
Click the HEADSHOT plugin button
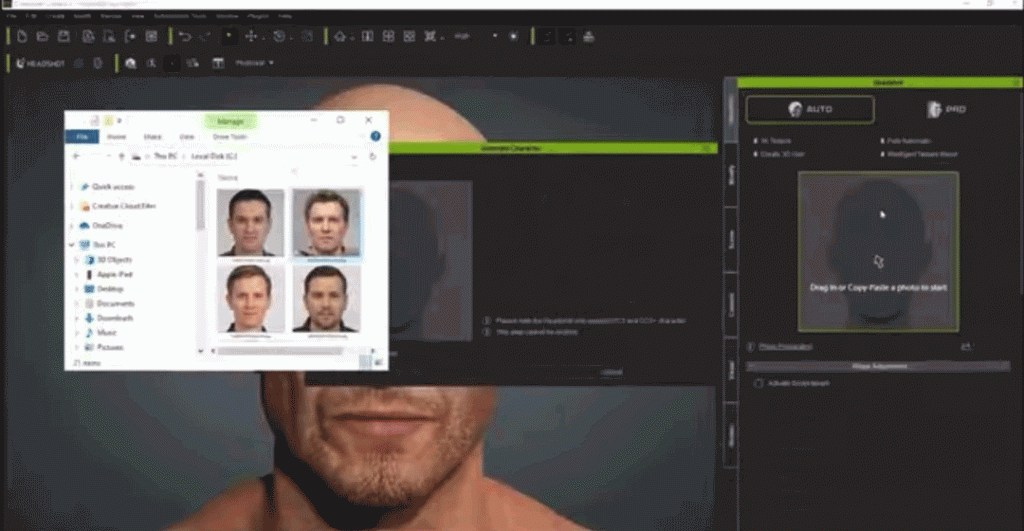click(x=40, y=63)
